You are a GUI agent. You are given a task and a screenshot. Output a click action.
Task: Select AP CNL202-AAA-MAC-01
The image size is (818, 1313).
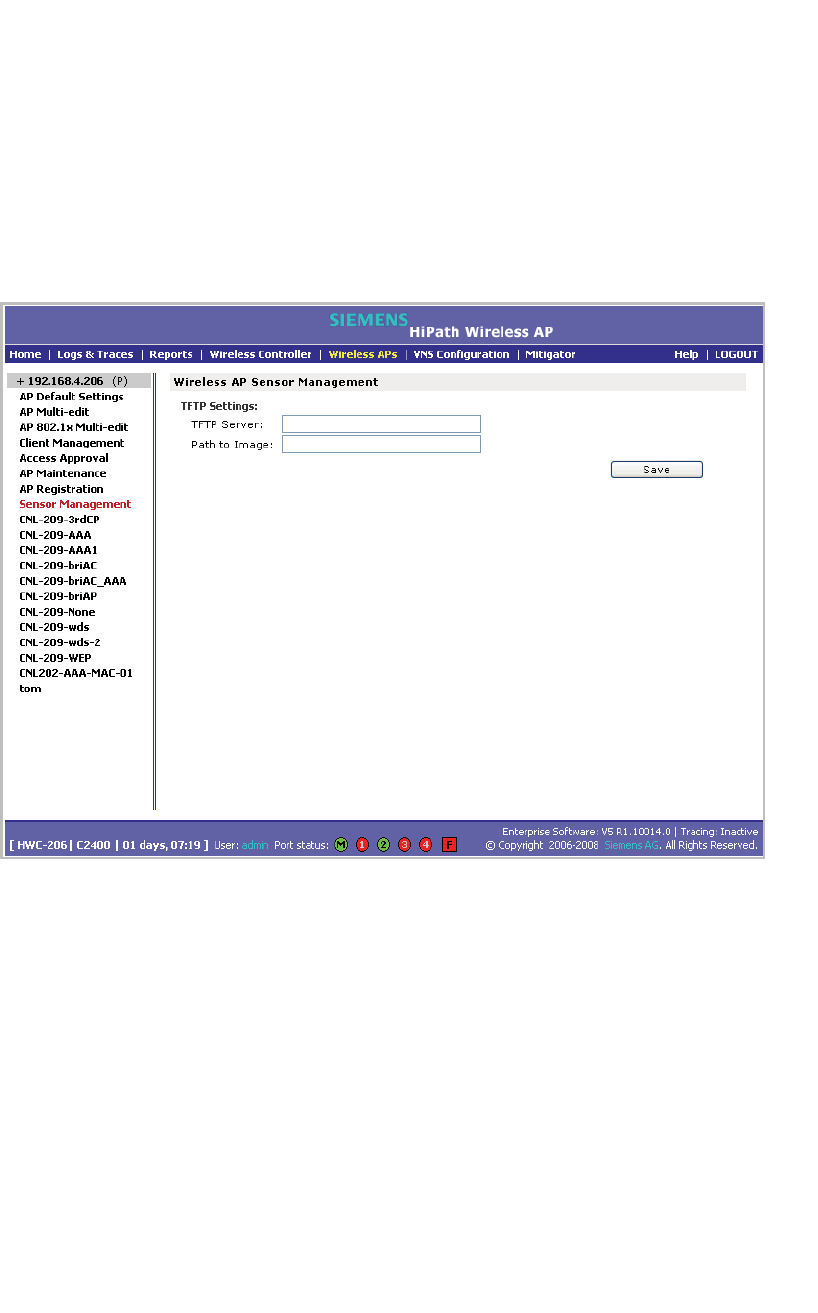click(x=76, y=673)
